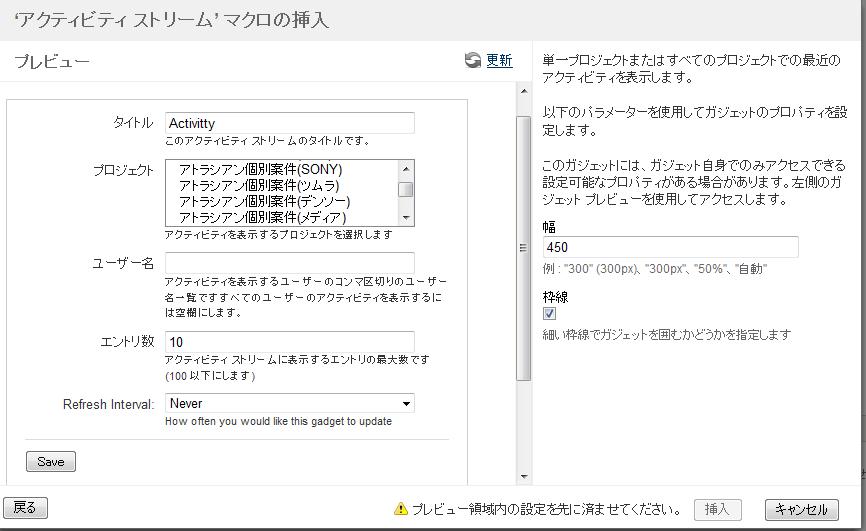Image resolution: width=866 pixels, height=531 pixels.
Task: Click the project list scrollbar thumb
Action: pyautogui.click(x=406, y=190)
